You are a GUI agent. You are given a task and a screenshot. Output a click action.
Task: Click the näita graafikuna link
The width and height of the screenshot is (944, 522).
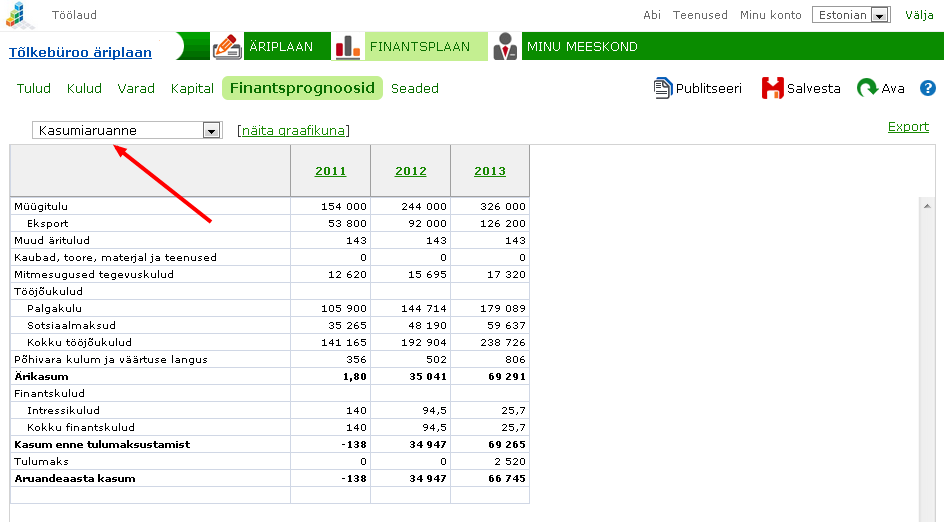coord(293,130)
